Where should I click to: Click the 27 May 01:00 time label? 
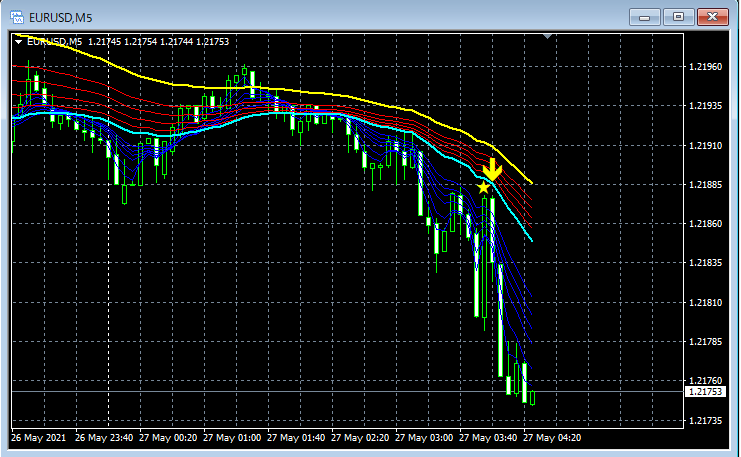(x=232, y=438)
